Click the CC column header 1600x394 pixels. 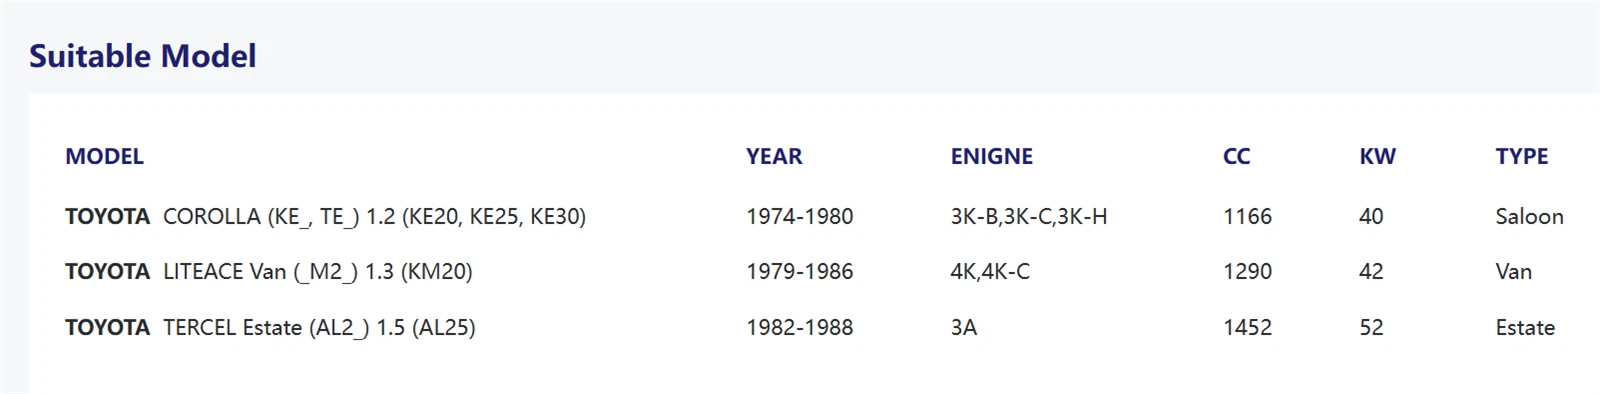point(1236,156)
